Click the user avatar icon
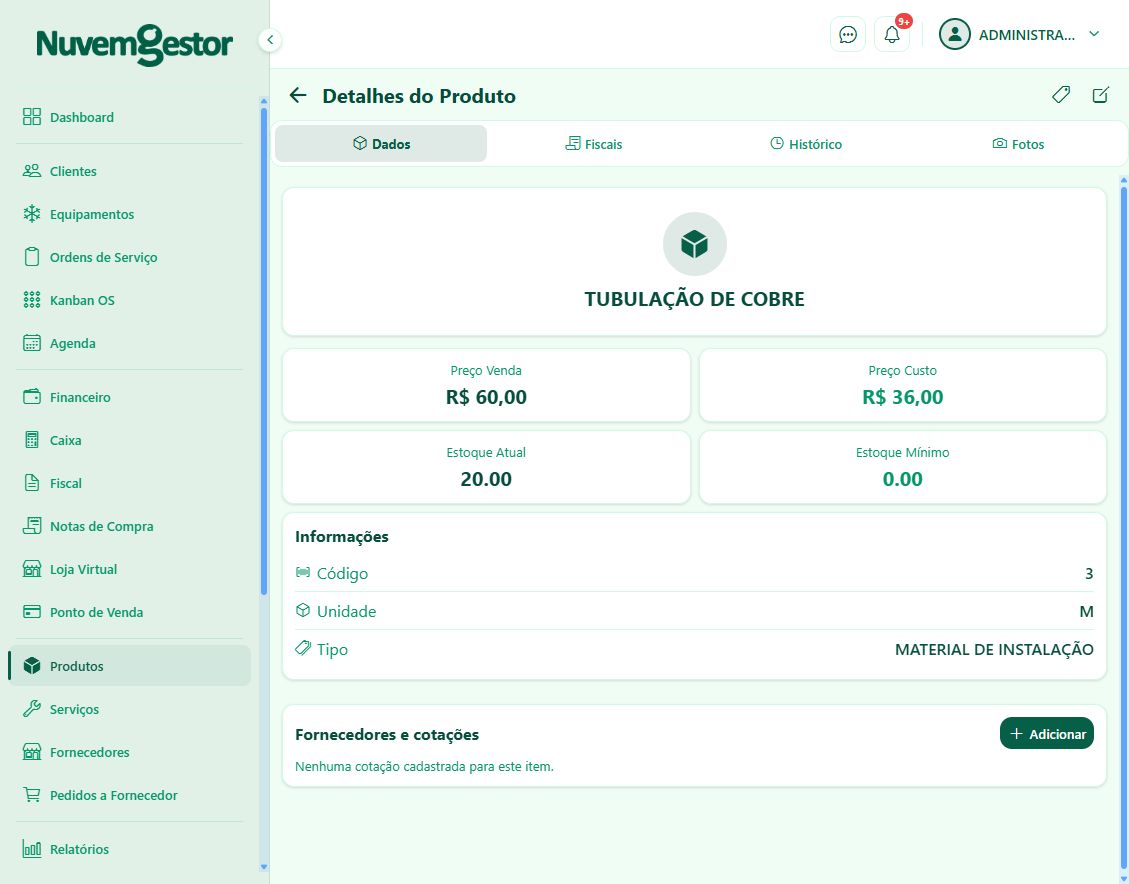This screenshot has height=884, width=1129. 955,35
